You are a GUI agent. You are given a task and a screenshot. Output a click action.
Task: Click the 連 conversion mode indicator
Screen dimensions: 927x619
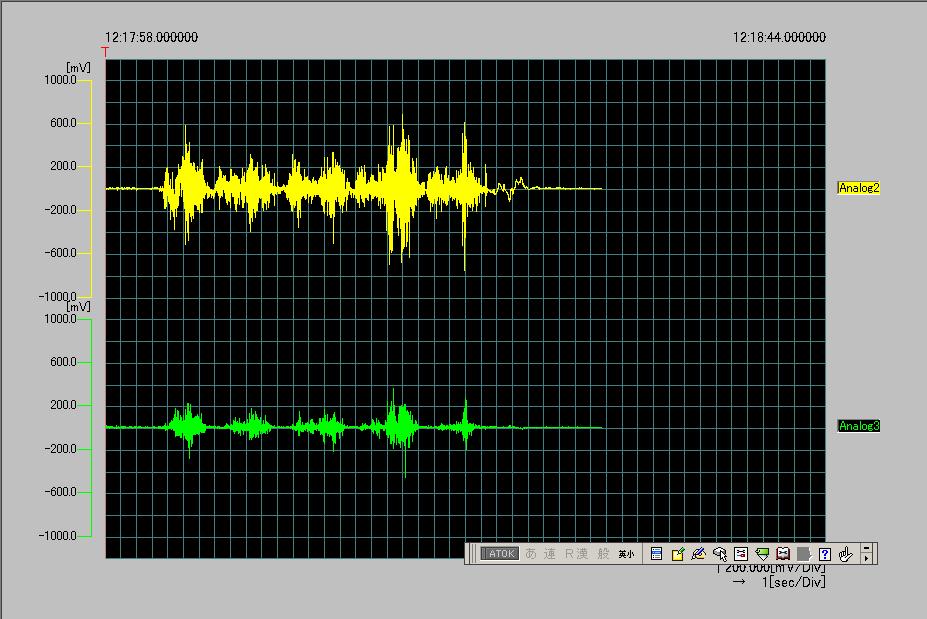(x=550, y=554)
